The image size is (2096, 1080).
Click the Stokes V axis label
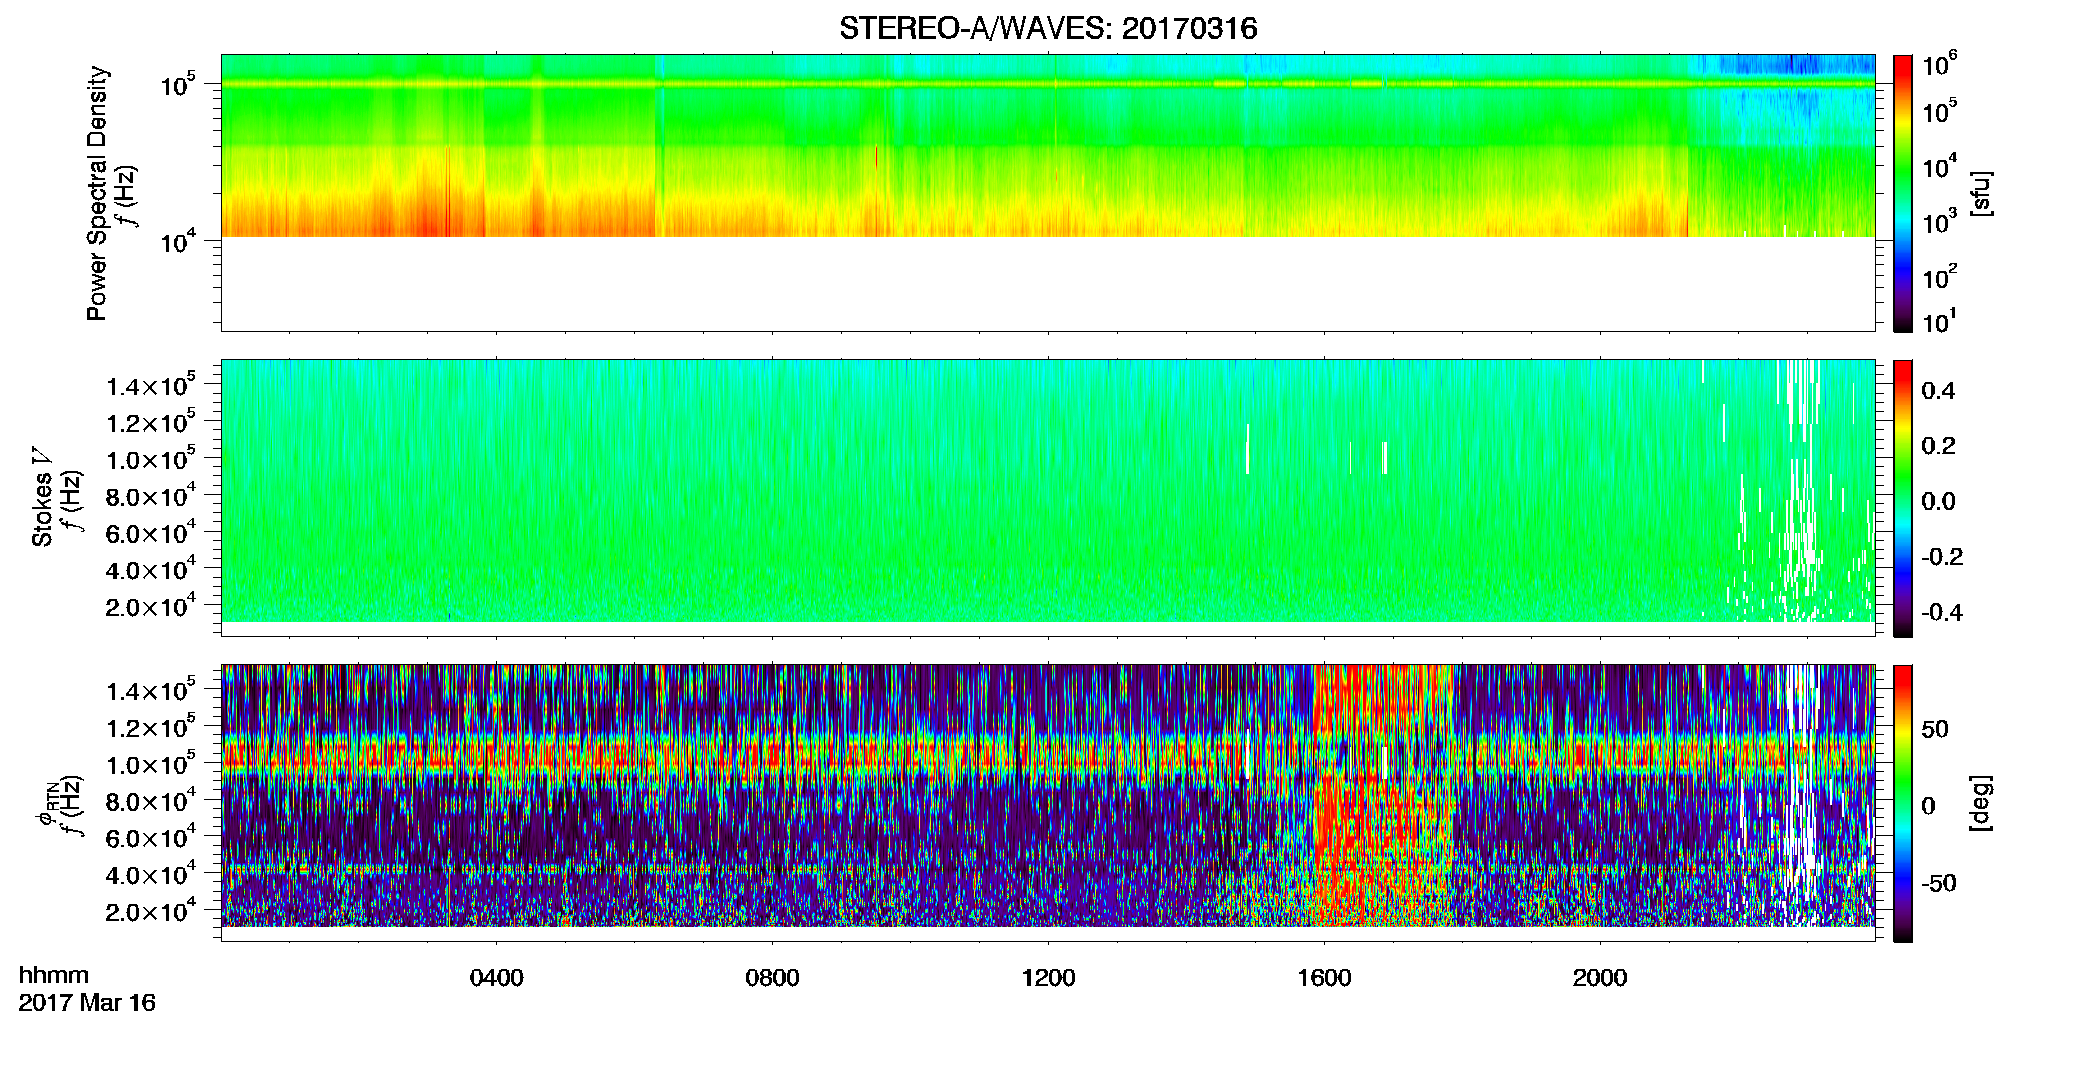click(x=42, y=498)
